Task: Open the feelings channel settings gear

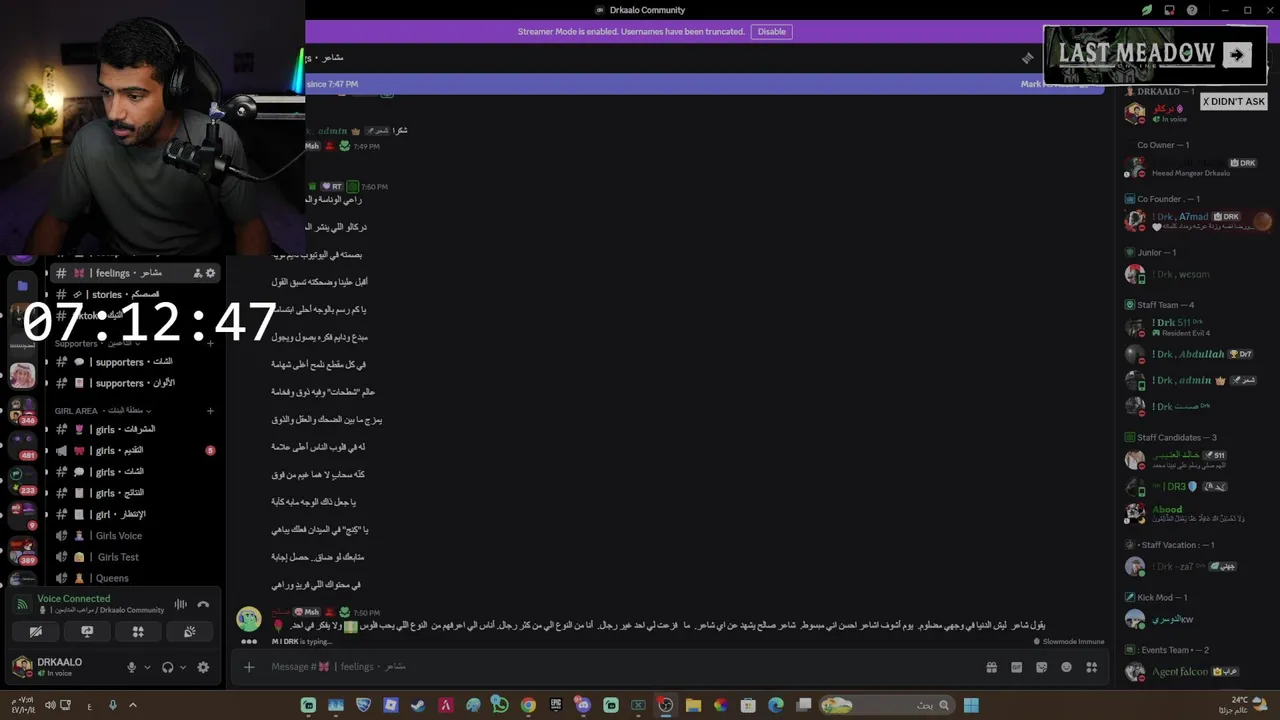Action: point(210,273)
